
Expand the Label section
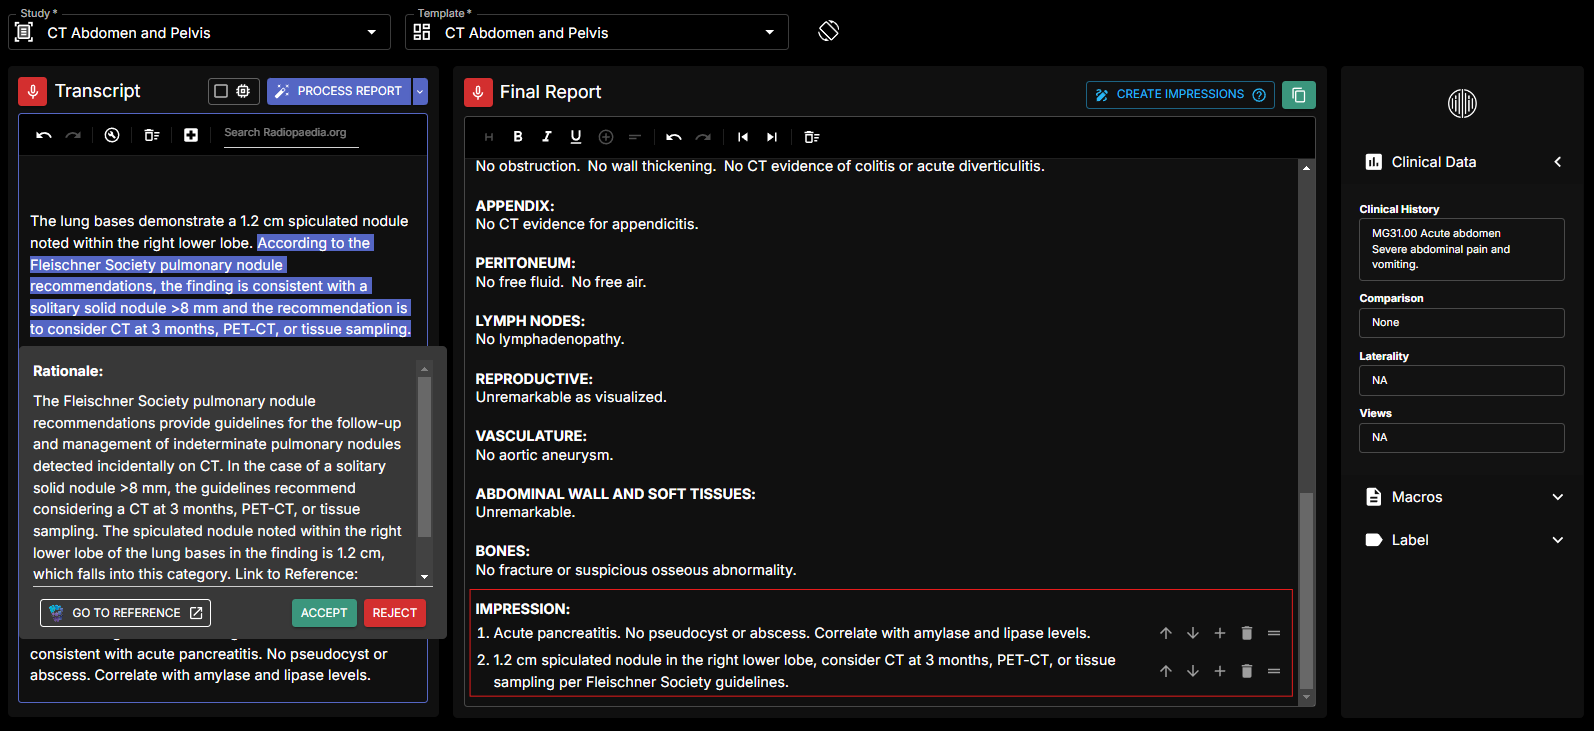1463,540
